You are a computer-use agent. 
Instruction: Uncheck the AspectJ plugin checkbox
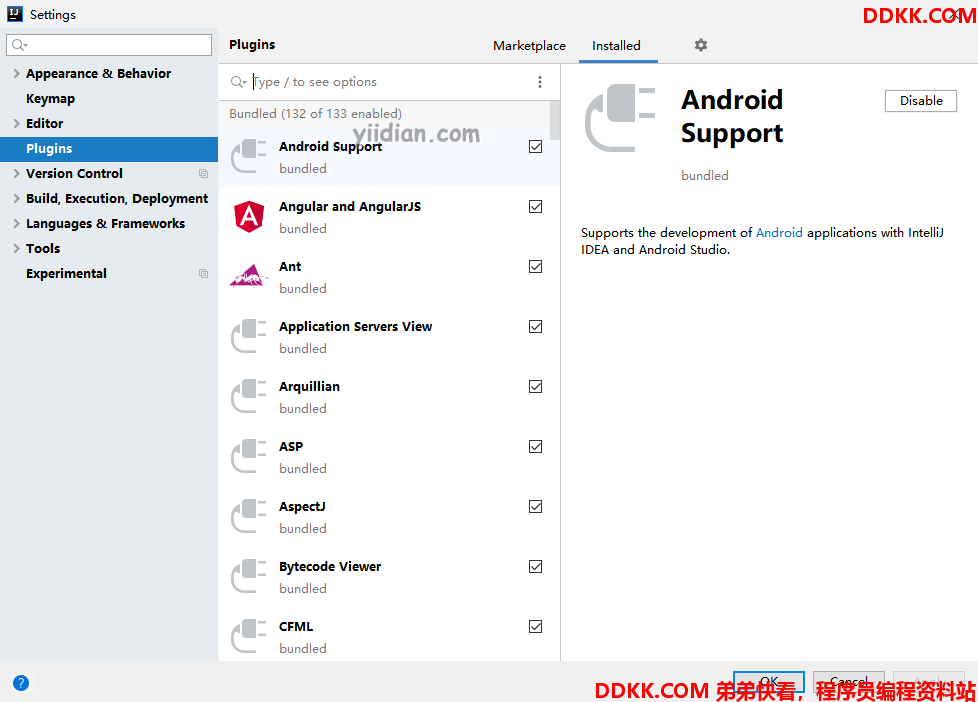click(535, 506)
